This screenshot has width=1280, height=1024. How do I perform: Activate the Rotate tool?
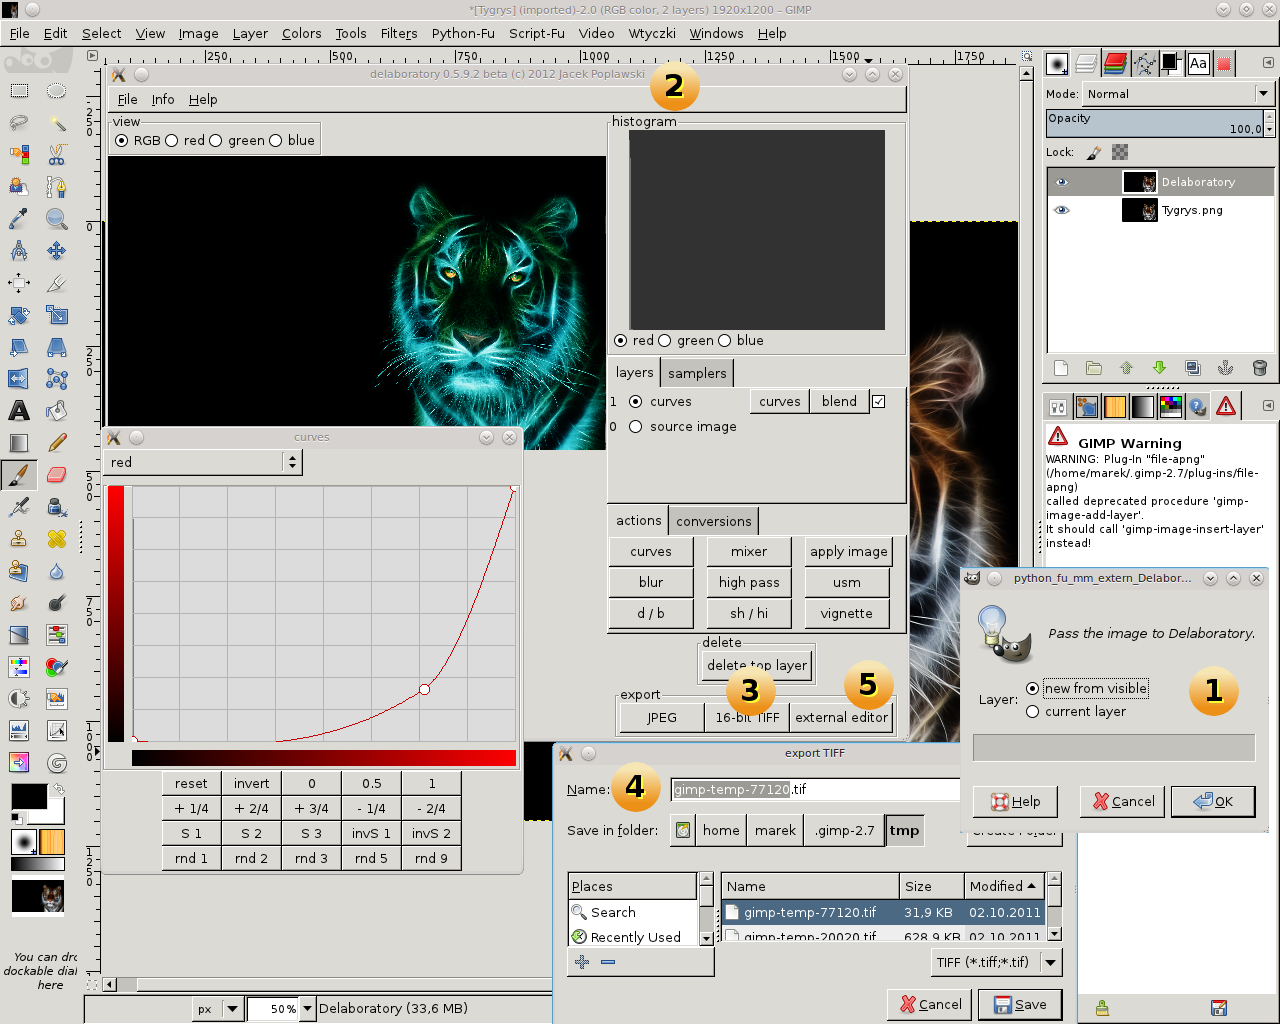pos(19,315)
